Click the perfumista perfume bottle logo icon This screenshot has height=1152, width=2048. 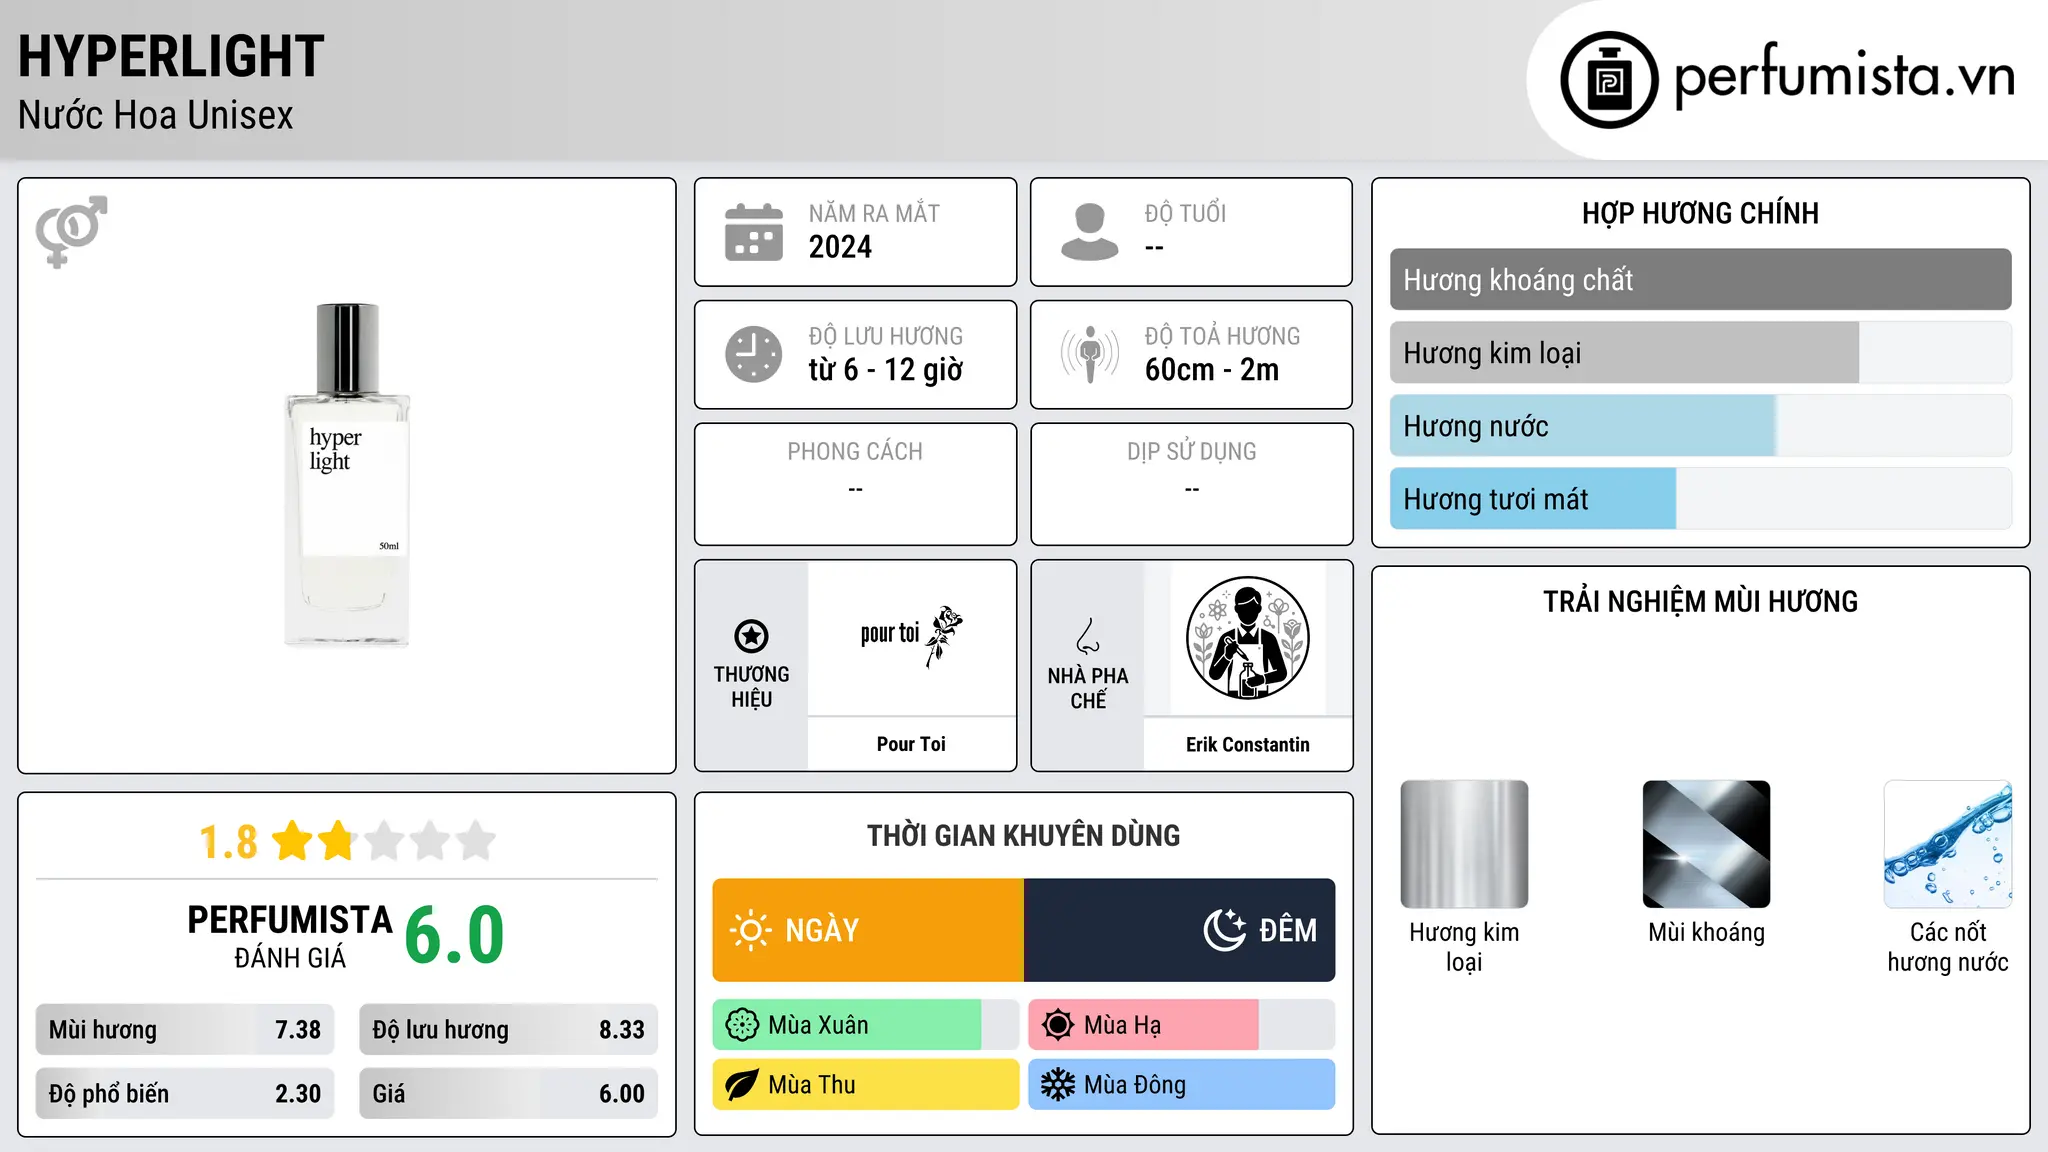[1609, 80]
